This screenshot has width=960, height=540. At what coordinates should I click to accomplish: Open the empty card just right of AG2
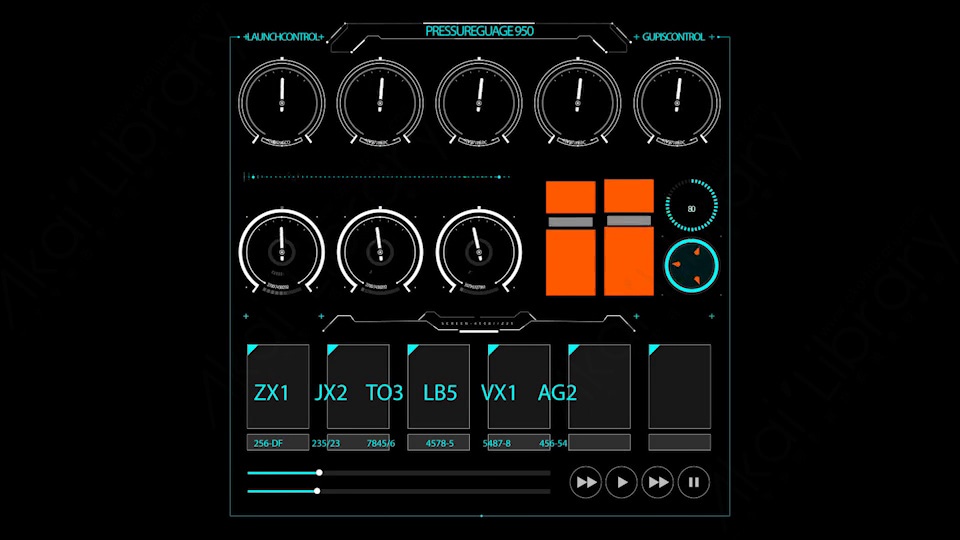599,386
